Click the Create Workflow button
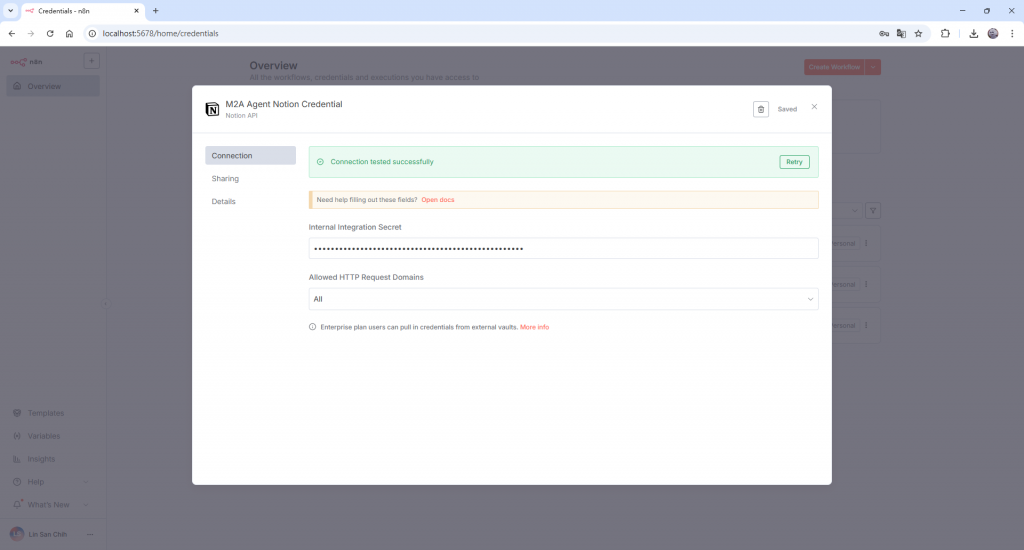 click(x=835, y=67)
